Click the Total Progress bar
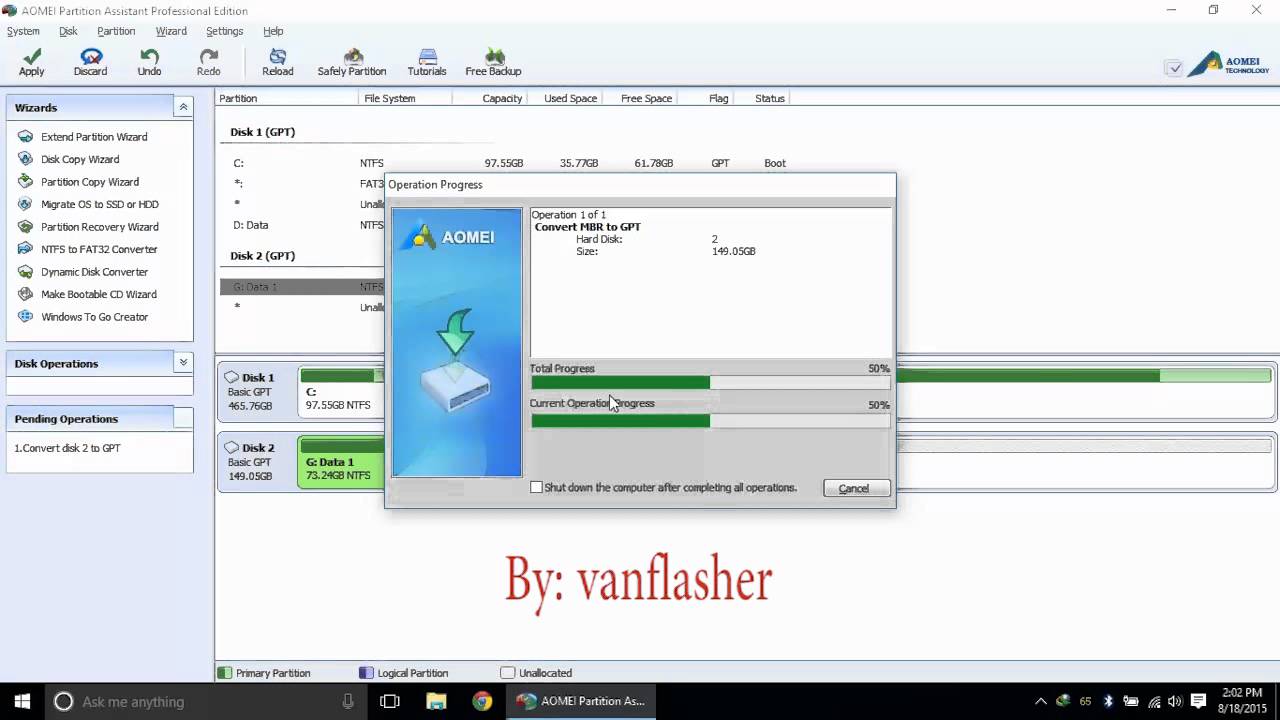Screen dimensions: 1280x720 click(x=710, y=382)
